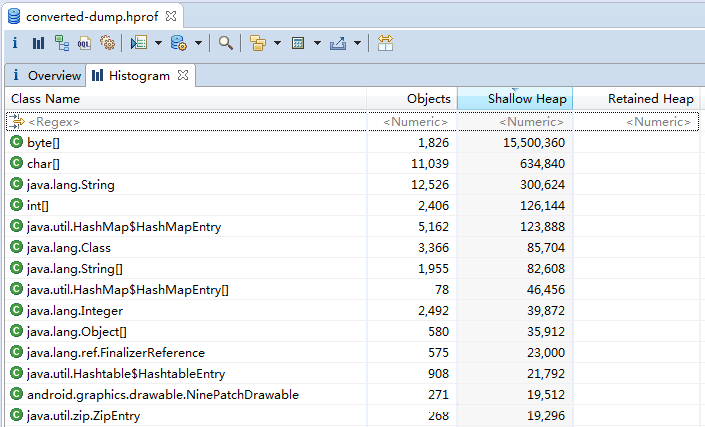
Task: Select the java.util.zip.ZipEntry row
Action: pos(353,415)
